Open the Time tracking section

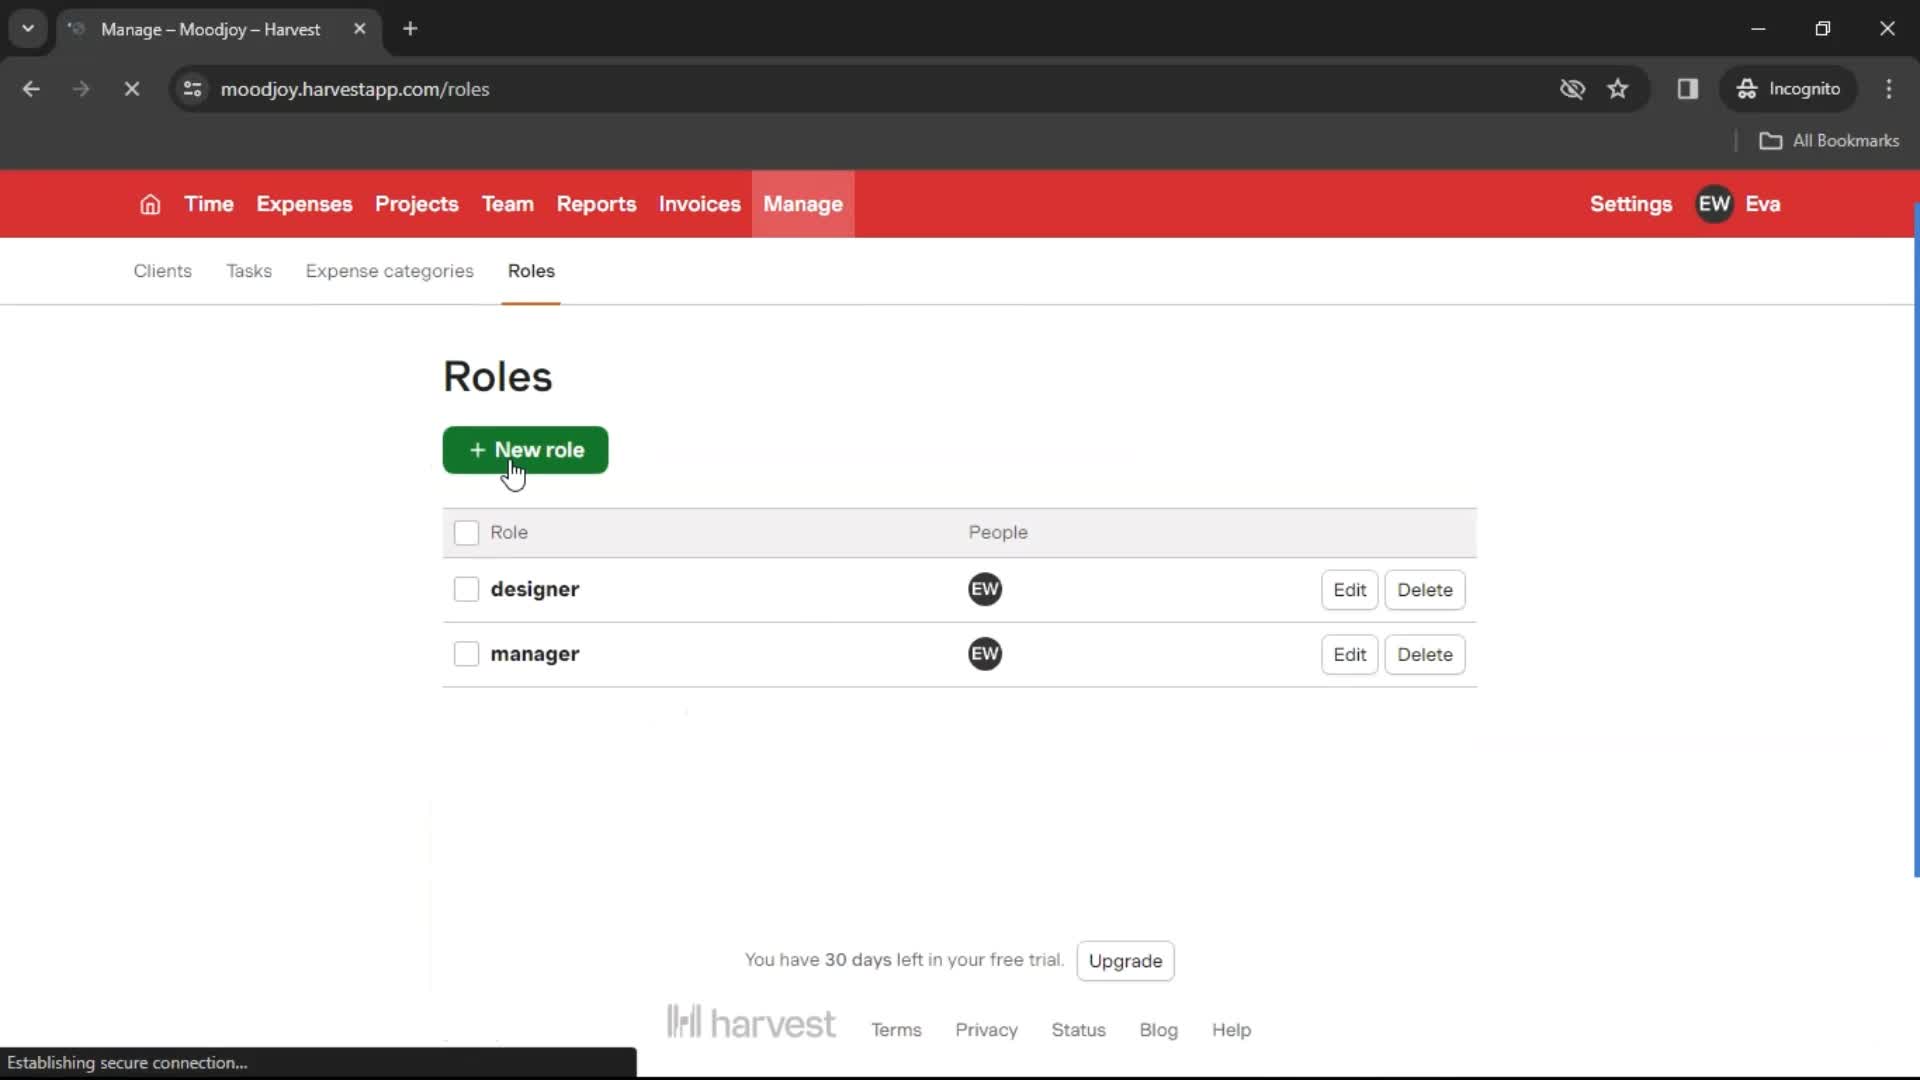tap(210, 204)
